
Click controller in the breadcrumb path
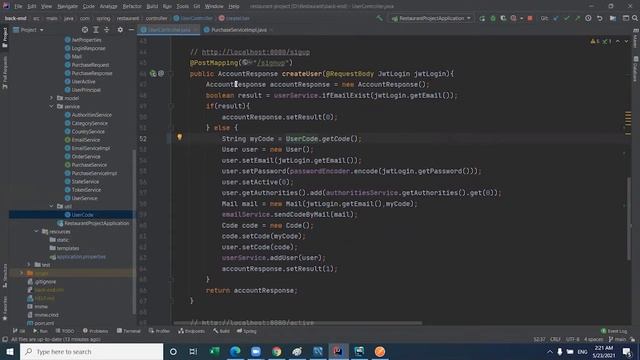[x=156, y=18]
